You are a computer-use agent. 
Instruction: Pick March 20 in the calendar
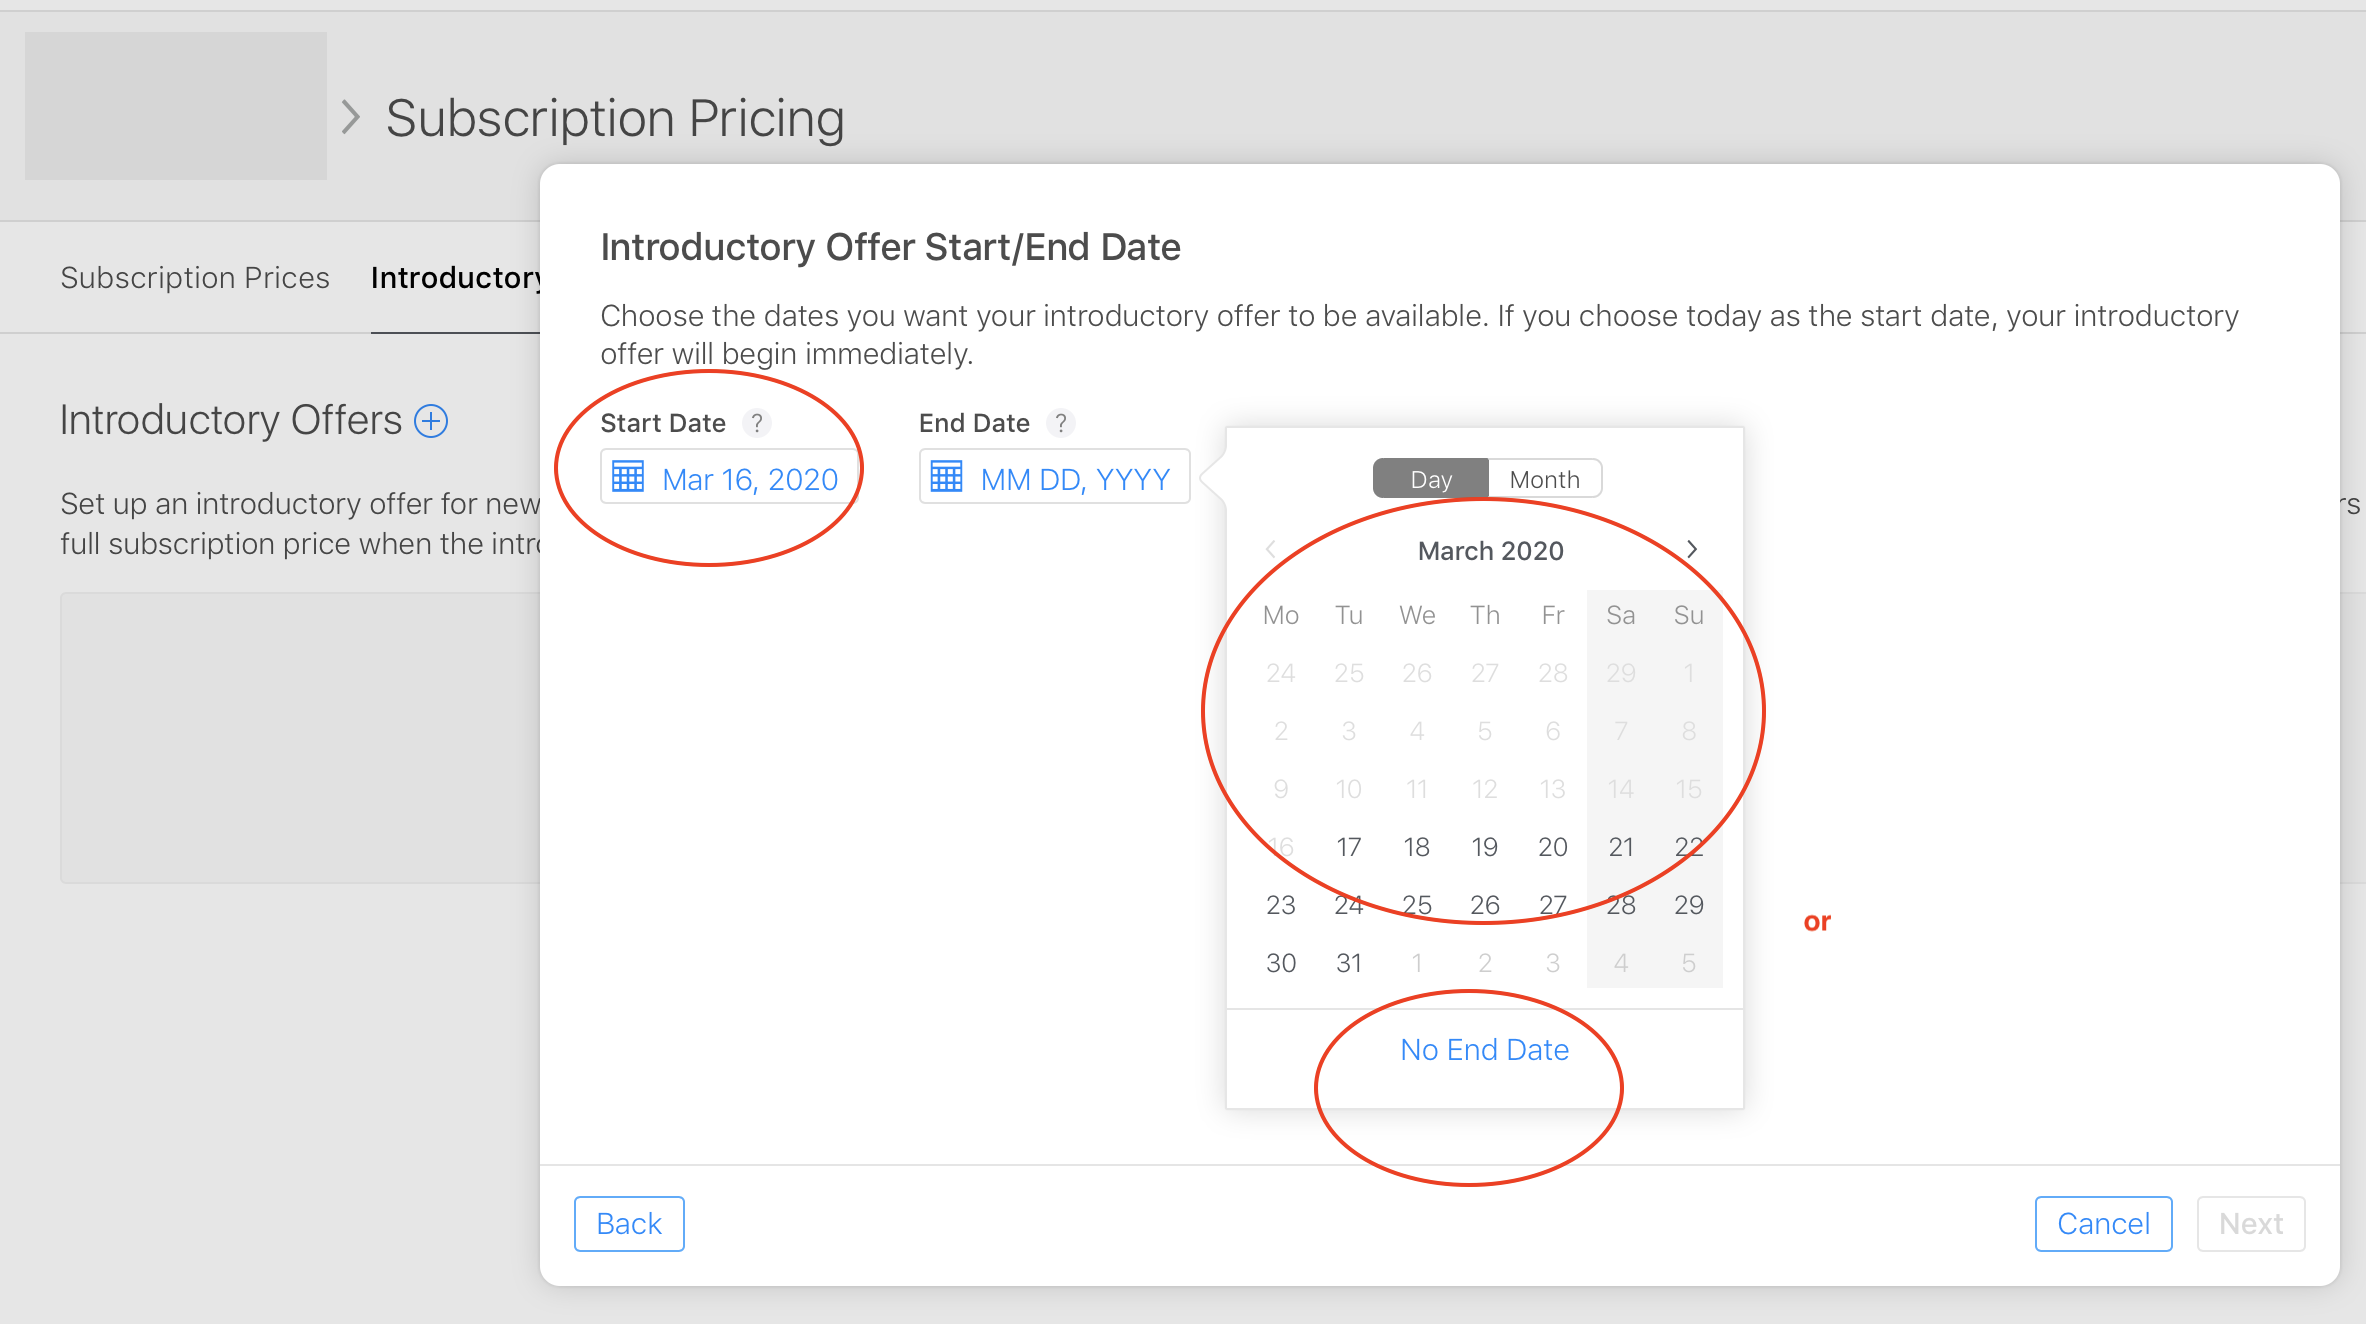click(1552, 847)
